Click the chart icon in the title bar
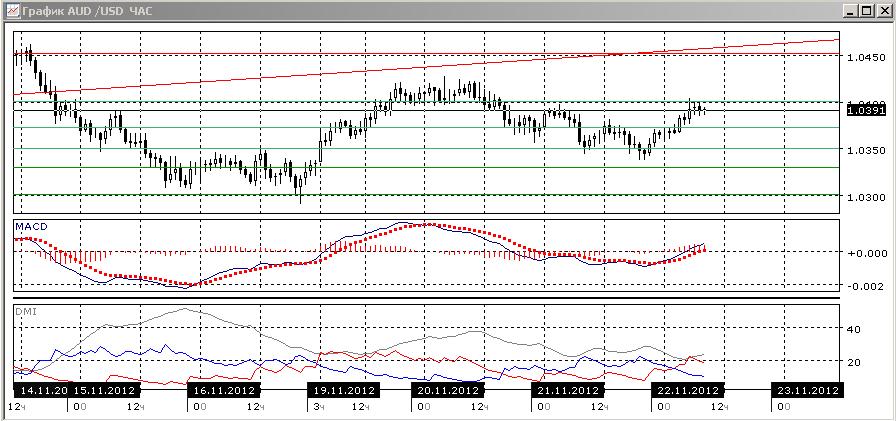This screenshot has height=421, width=896. point(12,10)
